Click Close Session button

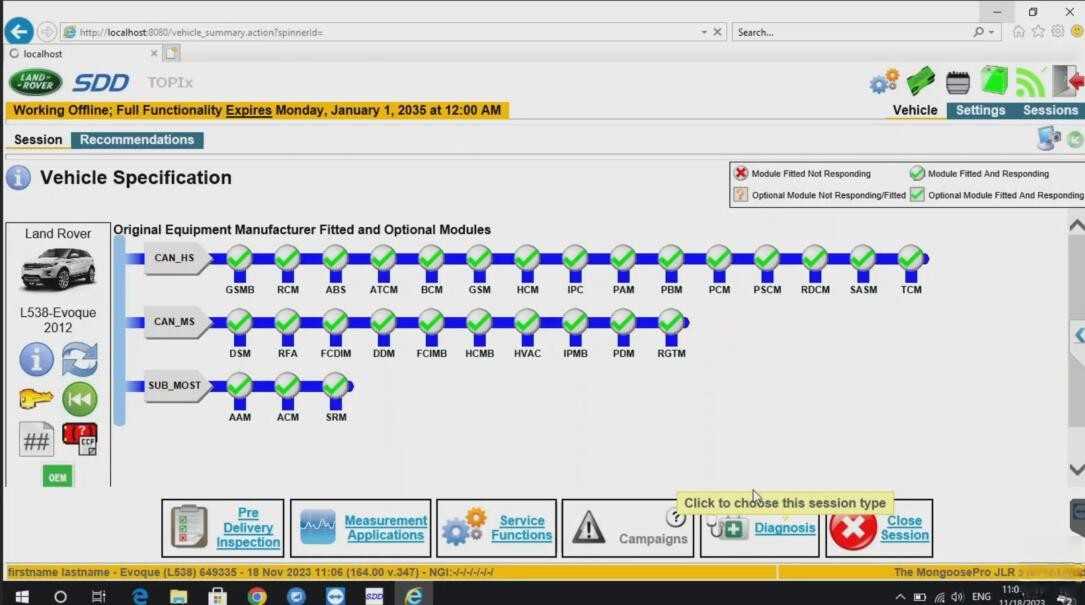pos(879,528)
